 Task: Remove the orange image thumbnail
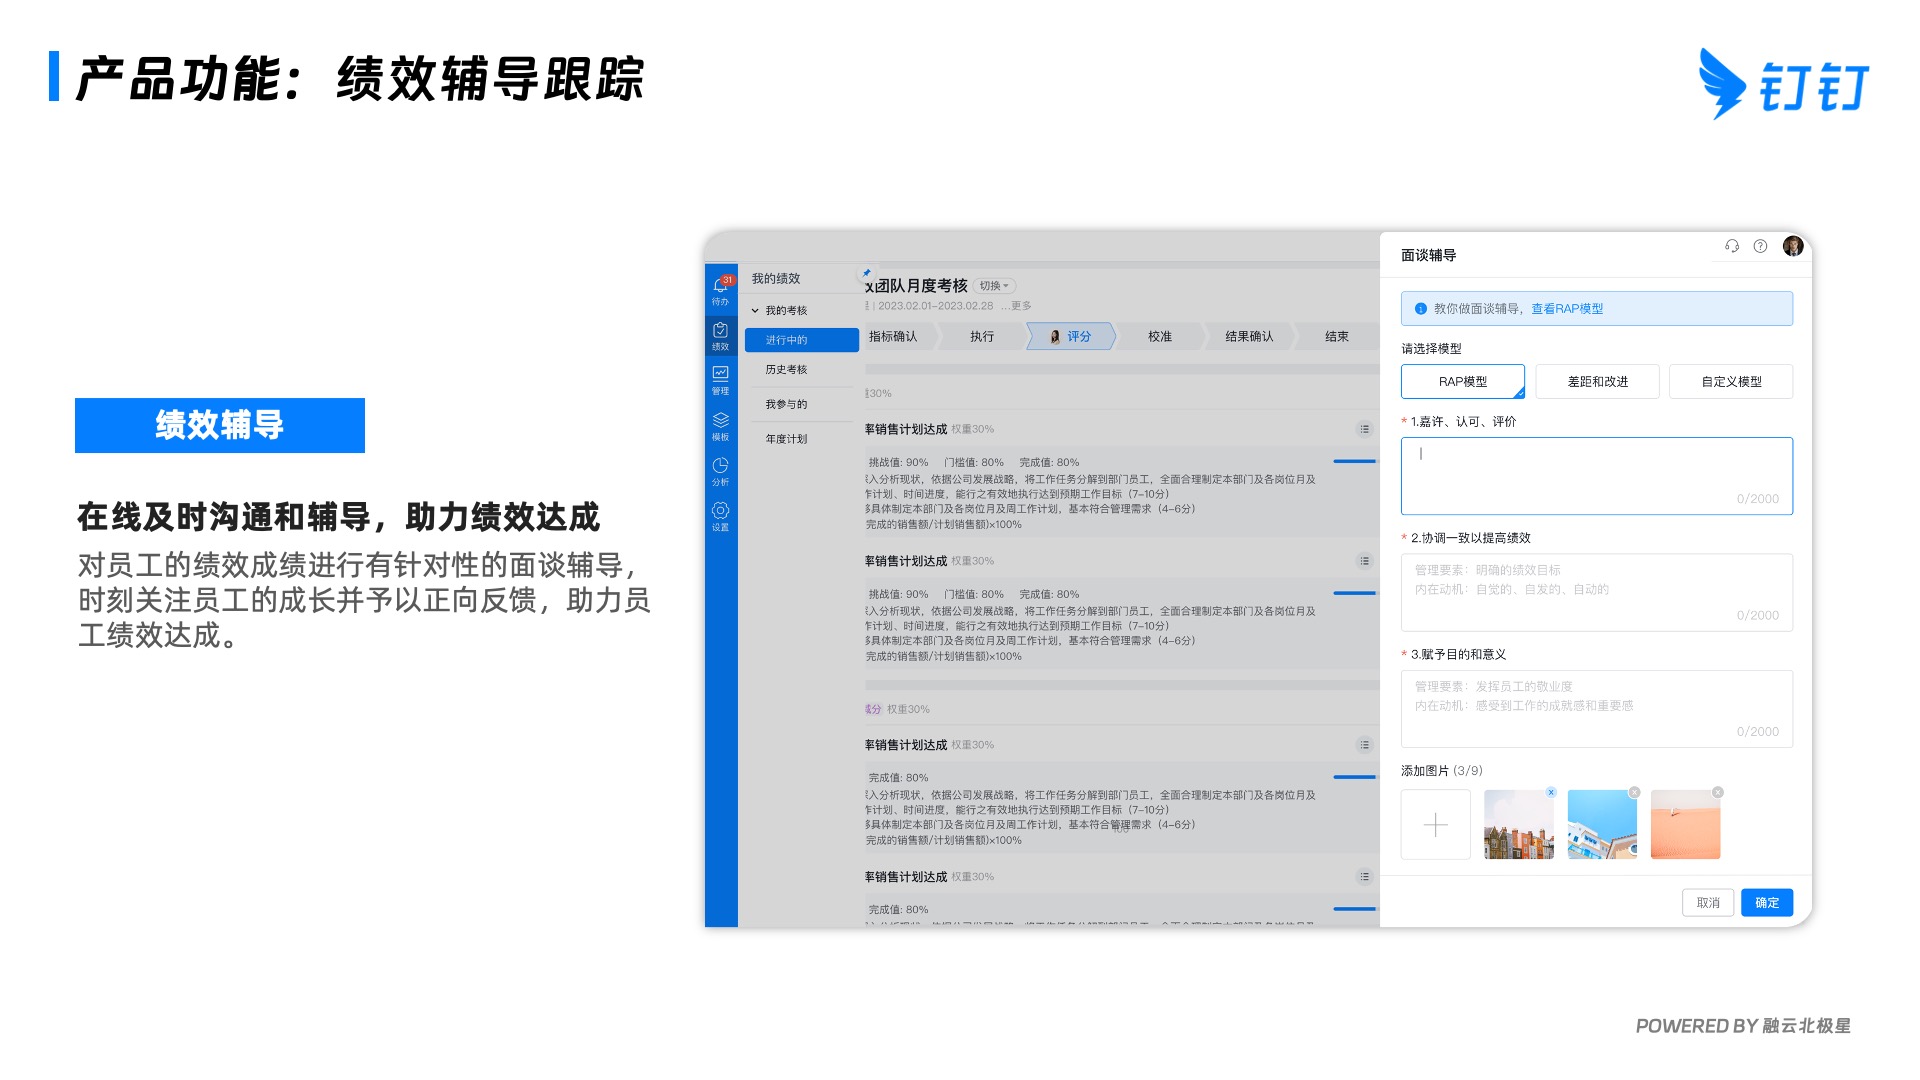[x=1717, y=792]
